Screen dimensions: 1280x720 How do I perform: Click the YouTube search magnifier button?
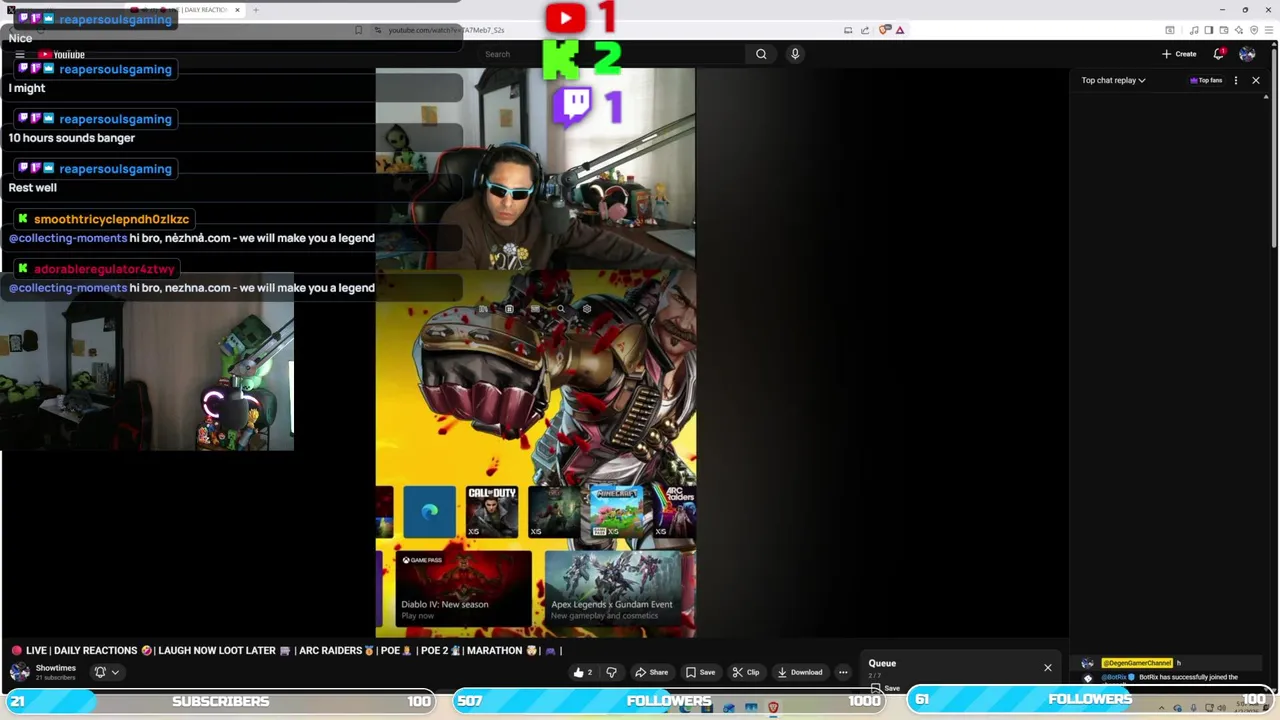pyautogui.click(x=761, y=54)
